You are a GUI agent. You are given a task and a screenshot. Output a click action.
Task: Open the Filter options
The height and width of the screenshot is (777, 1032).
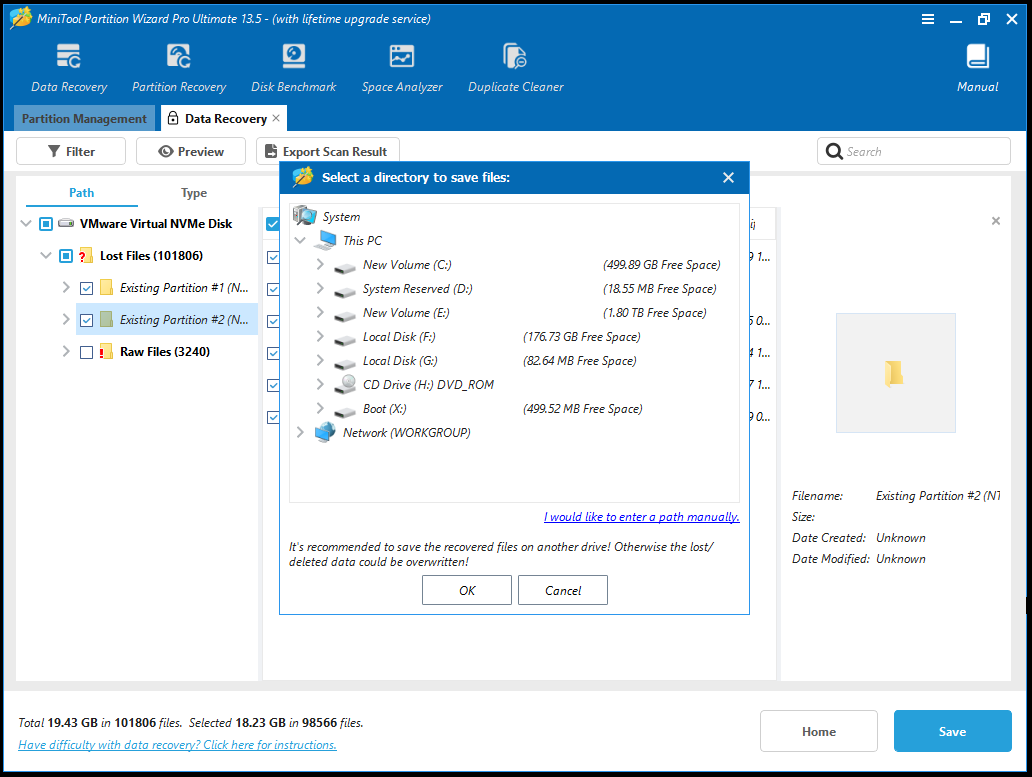point(70,151)
